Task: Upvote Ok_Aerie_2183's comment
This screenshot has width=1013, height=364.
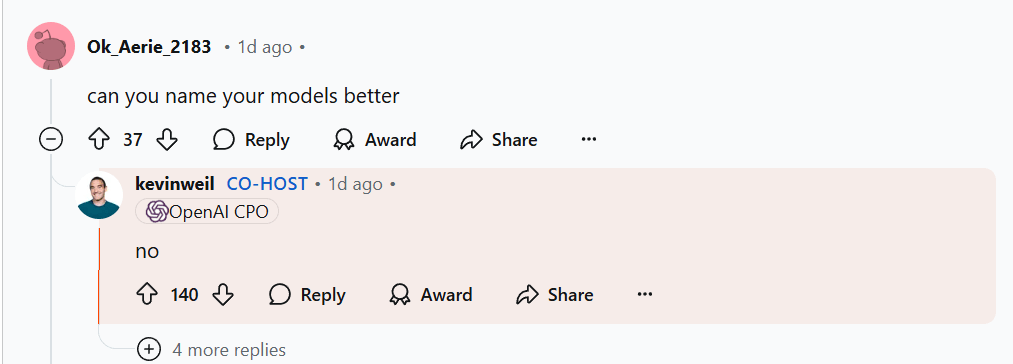Action: [x=99, y=140]
